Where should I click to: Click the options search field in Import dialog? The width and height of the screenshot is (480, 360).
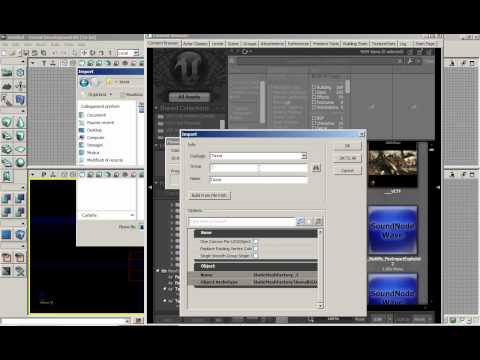(x=242, y=221)
